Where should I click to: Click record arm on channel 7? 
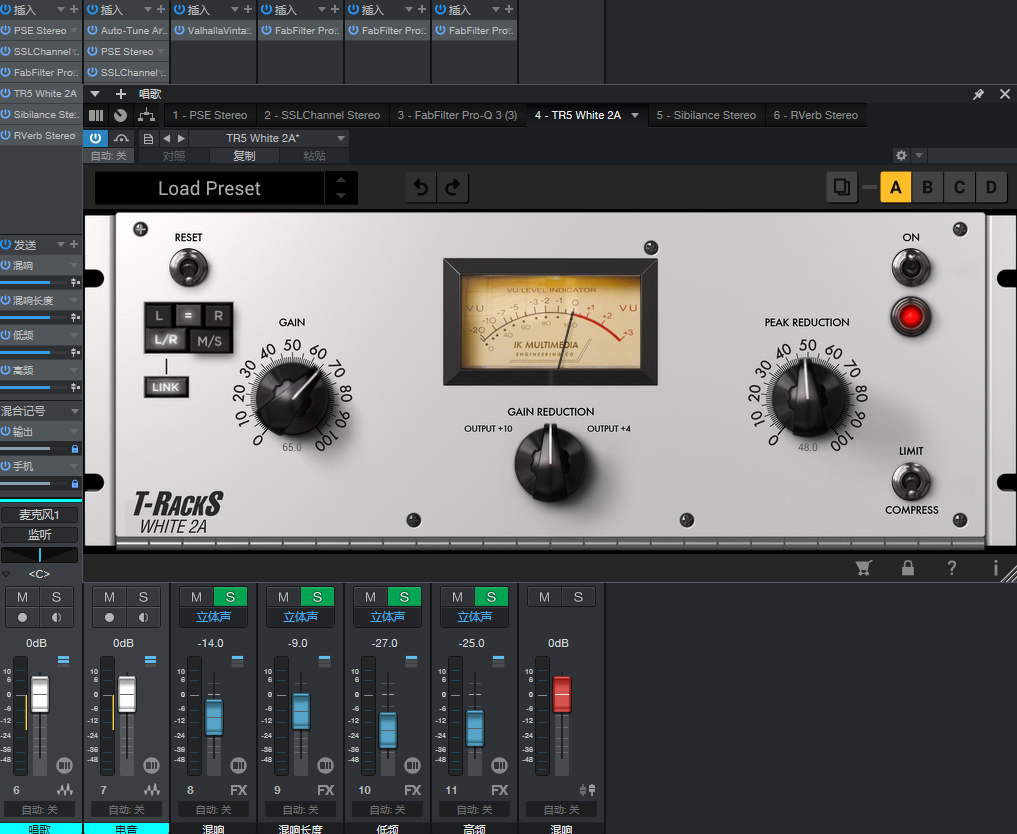click(x=110, y=617)
